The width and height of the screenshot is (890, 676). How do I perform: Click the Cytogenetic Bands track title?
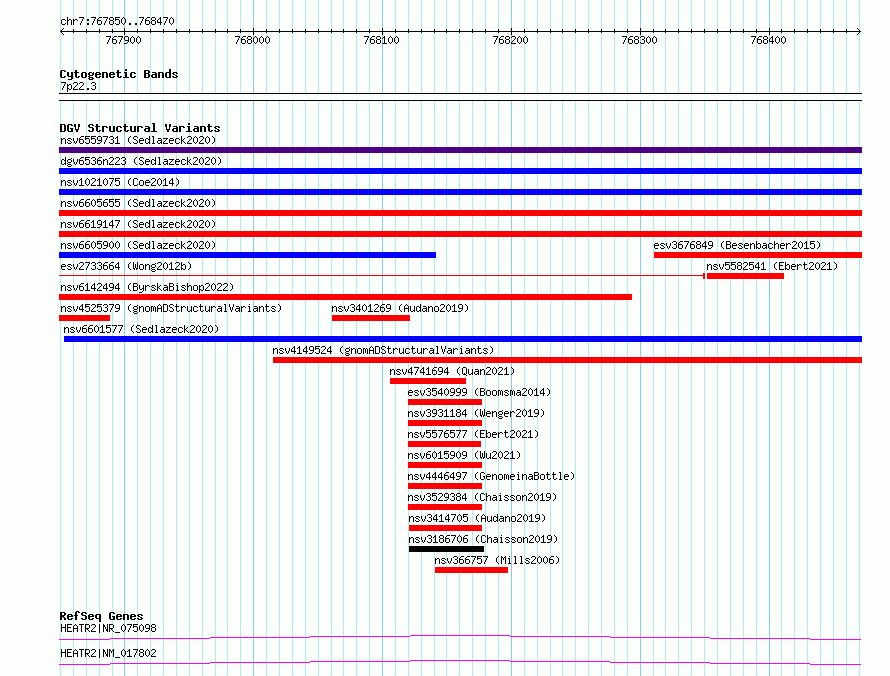(x=119, y=74)
